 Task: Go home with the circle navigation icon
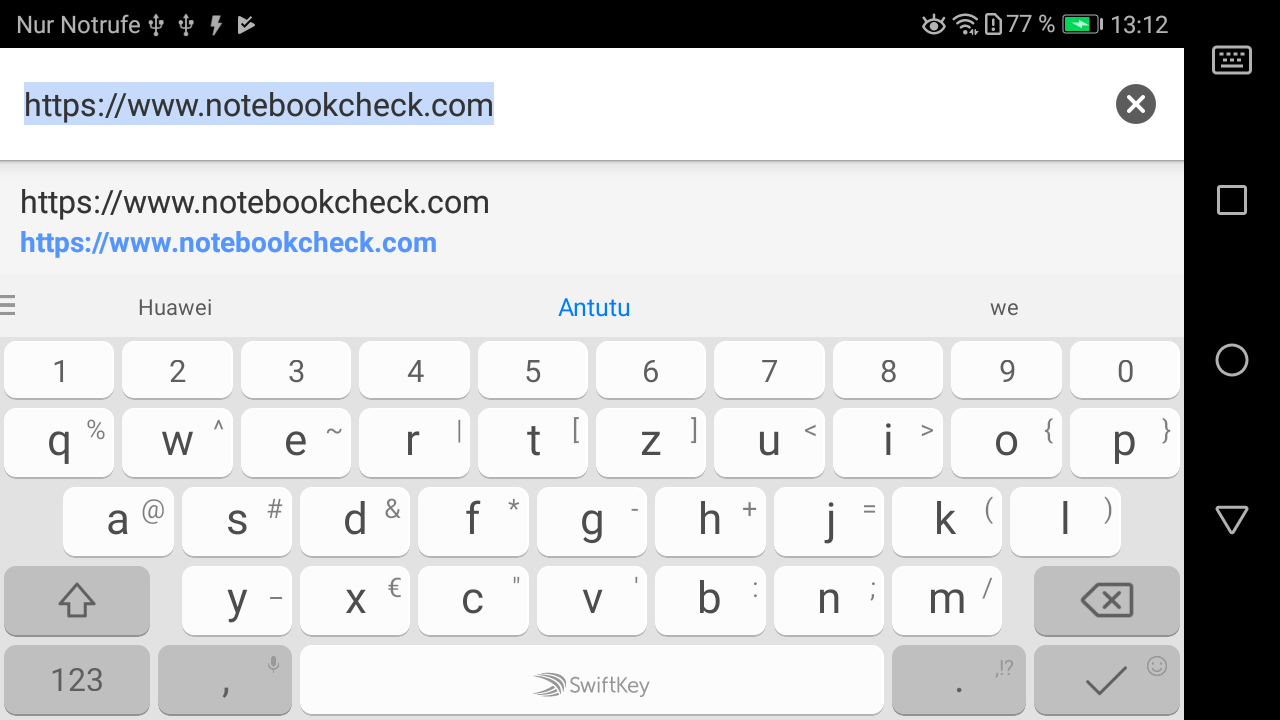[x=1231, y=360]
